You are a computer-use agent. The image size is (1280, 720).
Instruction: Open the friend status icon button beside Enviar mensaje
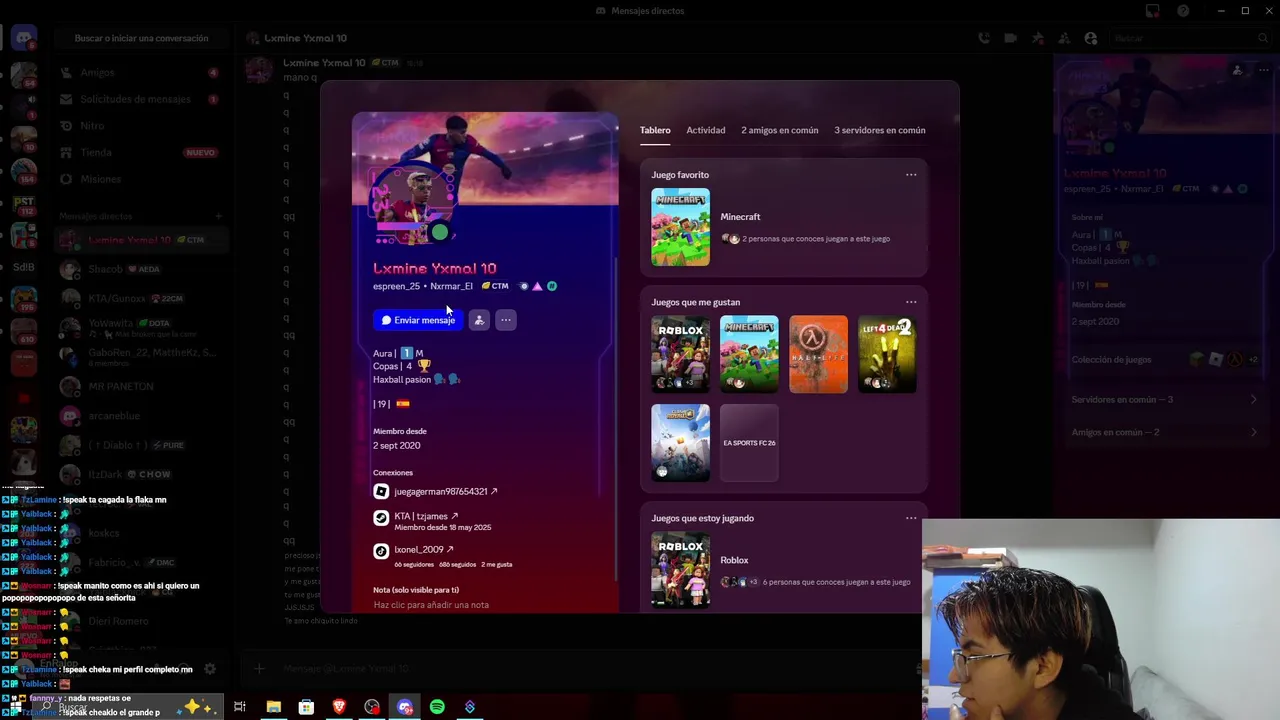(x=479, y=320)
